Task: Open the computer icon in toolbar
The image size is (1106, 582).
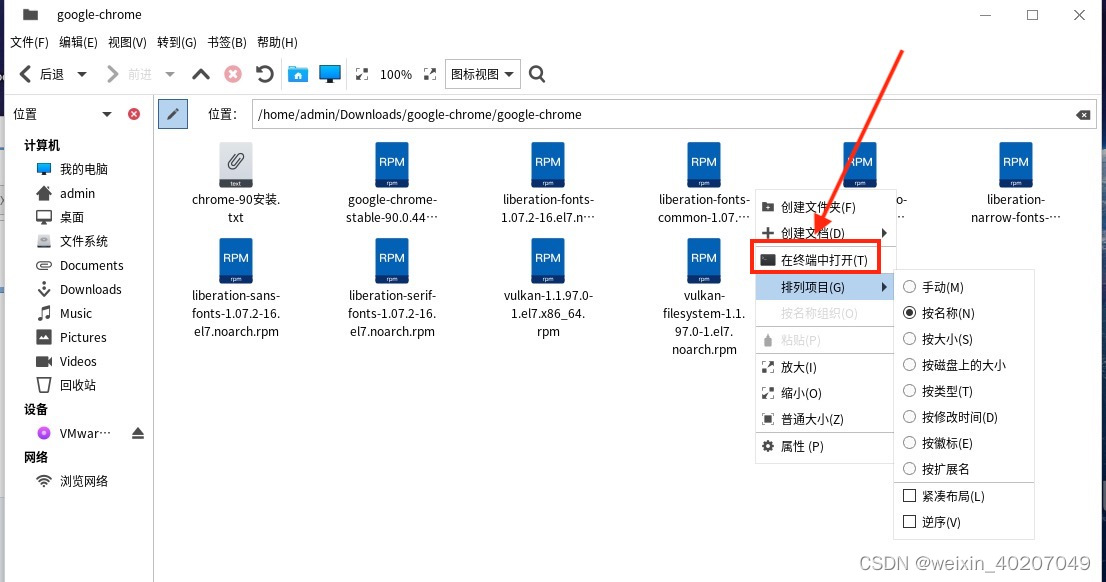Action: click(x=329, y=74)
